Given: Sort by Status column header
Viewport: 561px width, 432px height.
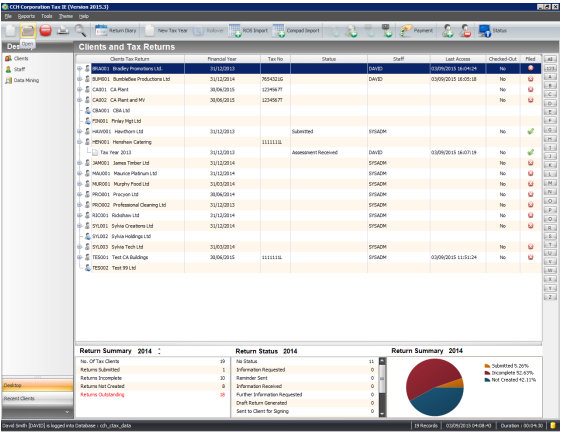Looking at the screenshot, I should click(329, 59).
